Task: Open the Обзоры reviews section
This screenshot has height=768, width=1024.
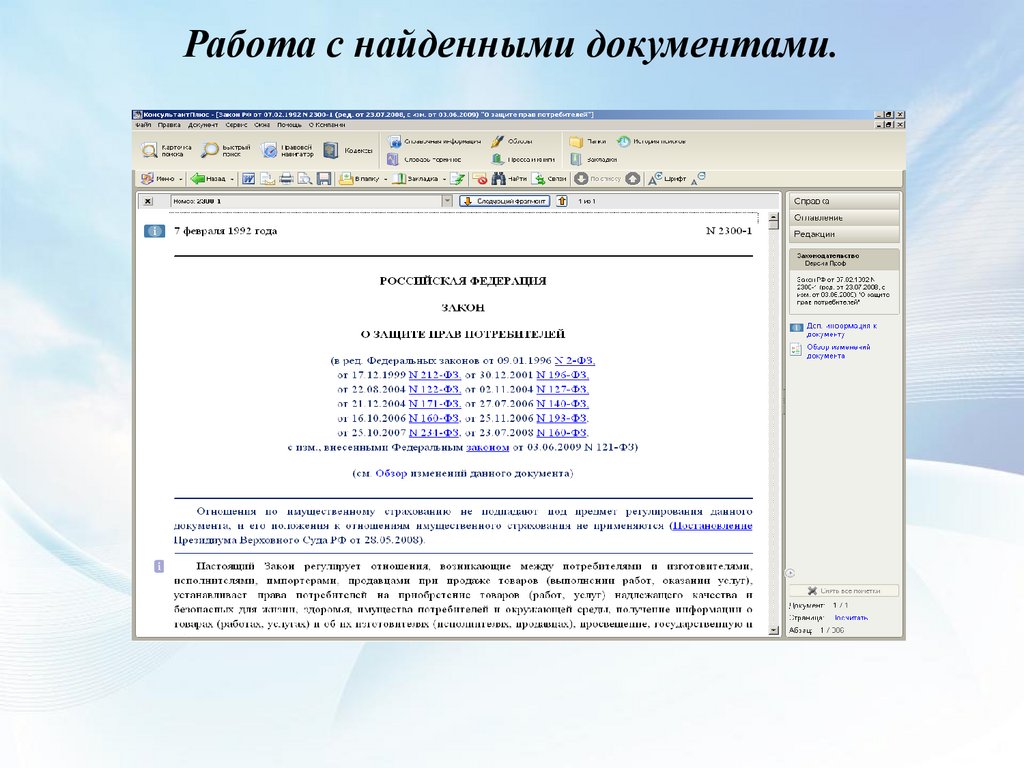Action: tap(512, 141)
